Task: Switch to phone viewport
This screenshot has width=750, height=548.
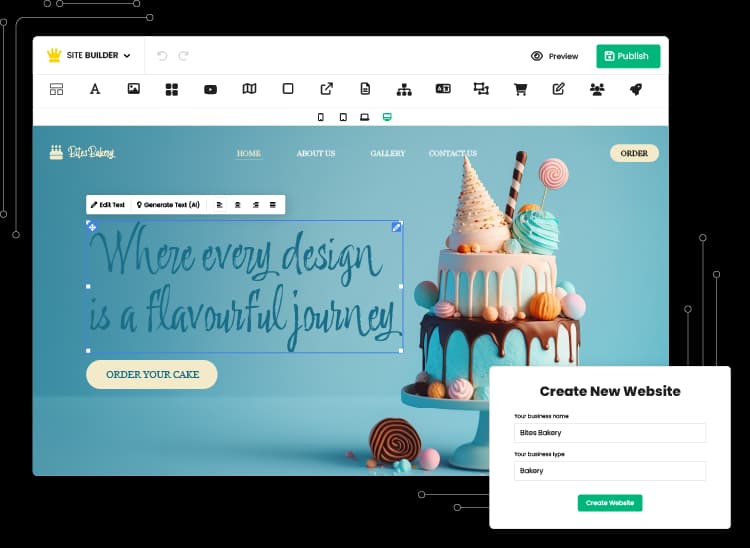Action: 320,117
